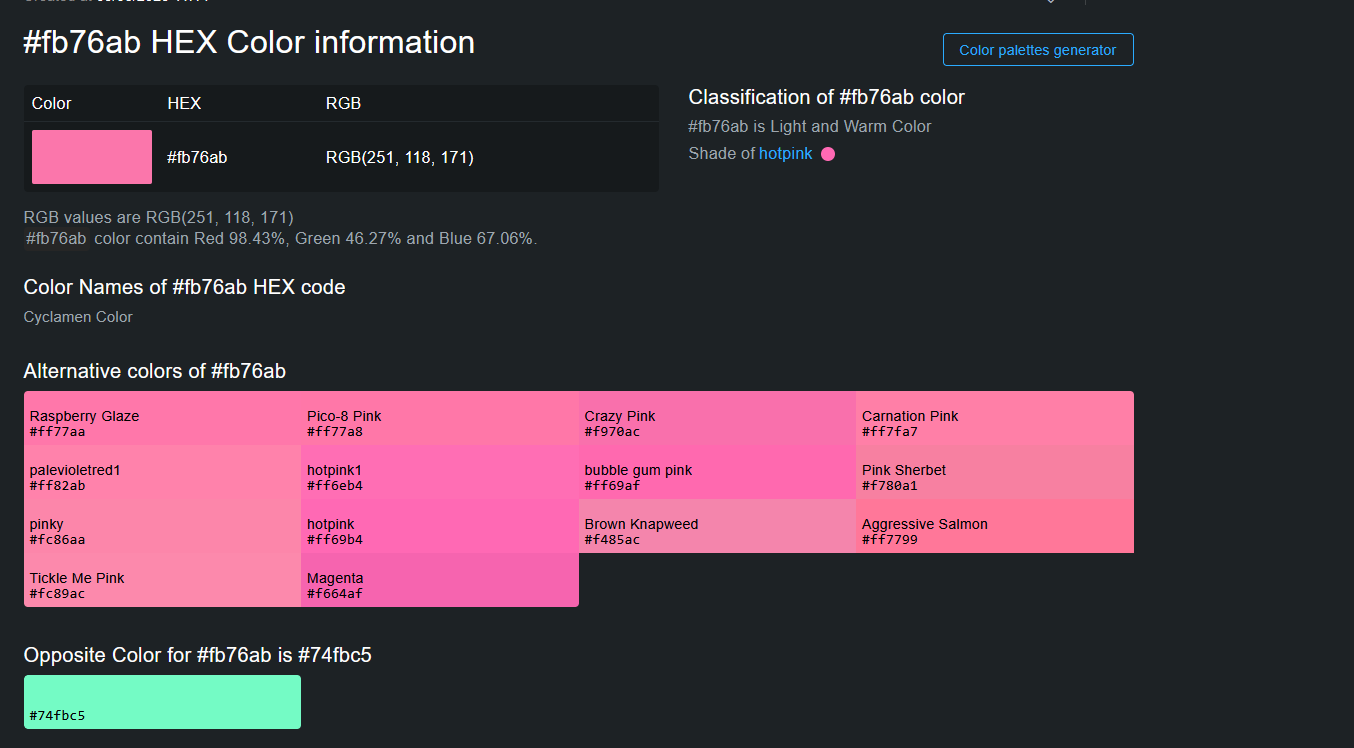Image resolution: width=1354 pixels, height=748 pixels.
Task: Click the 'HEX' column header
Action: click(x=184, y=103)
